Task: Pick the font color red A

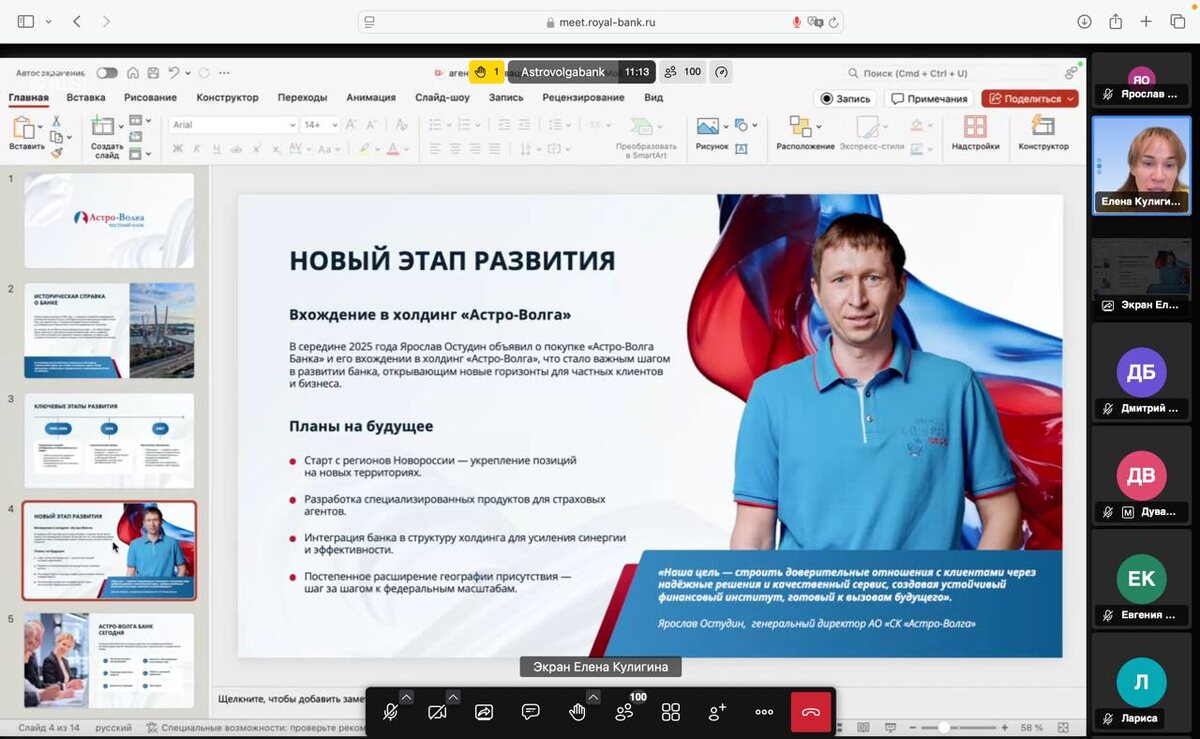Action: click(392, 149)
